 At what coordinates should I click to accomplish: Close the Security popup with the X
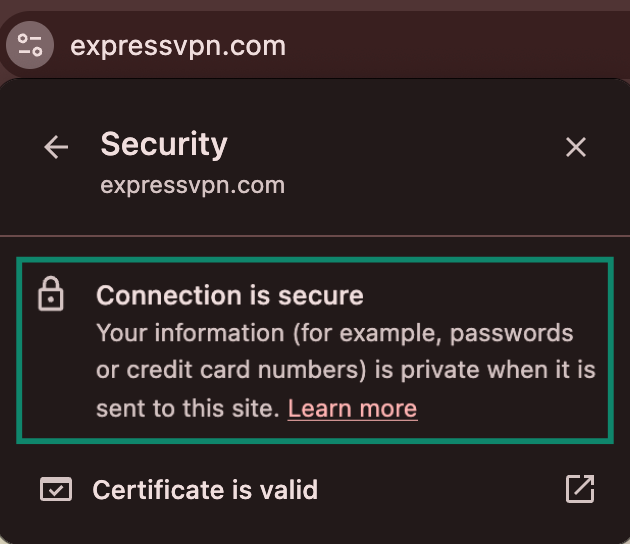pyautogui.click(x=576, y=148)
